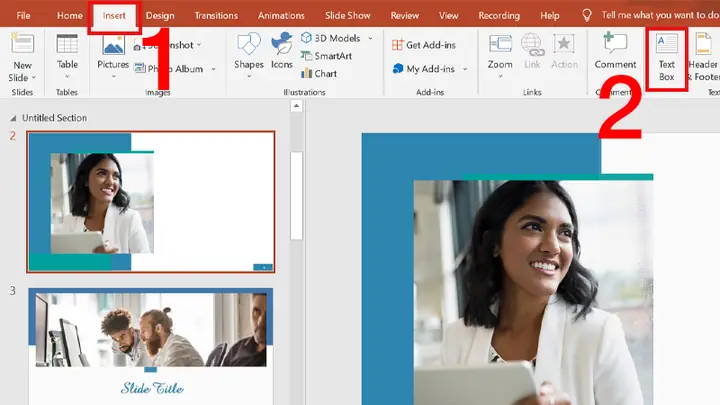Click the Tell me lightbulb icon

pyautogui.click(x=586, y=15)
